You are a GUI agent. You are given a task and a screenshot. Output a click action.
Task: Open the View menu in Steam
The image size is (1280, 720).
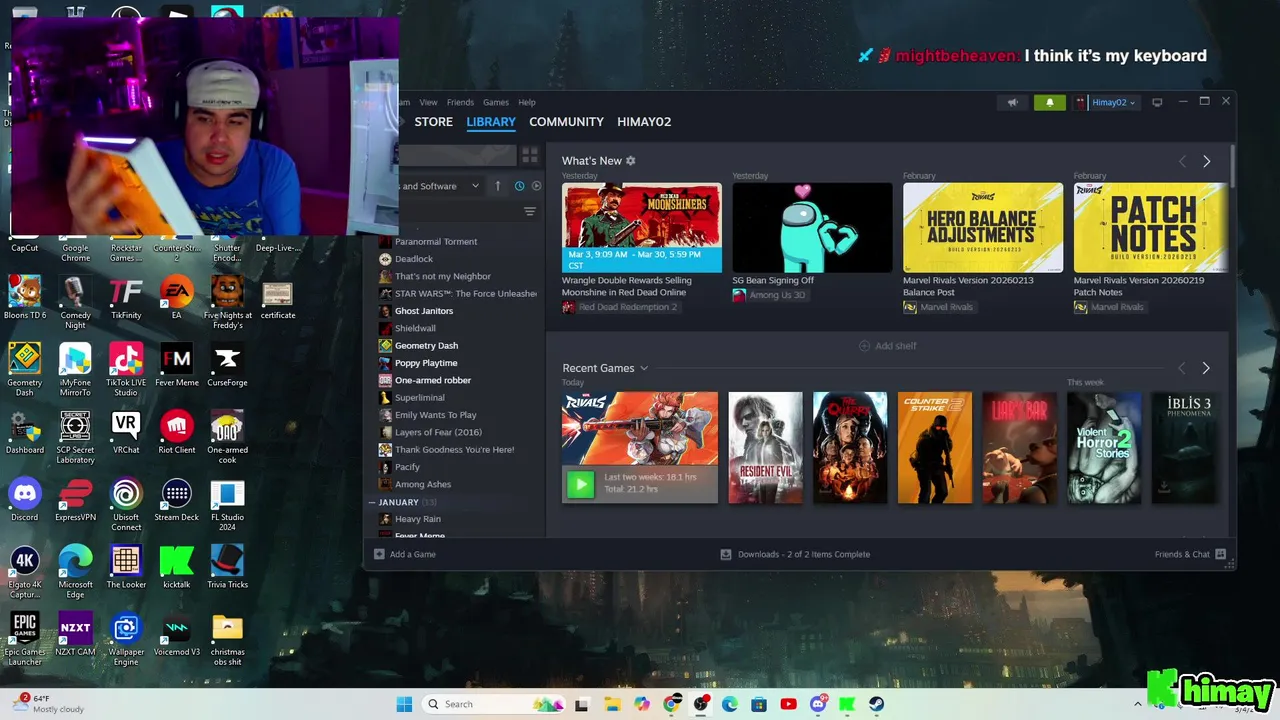tap(428, 102)
